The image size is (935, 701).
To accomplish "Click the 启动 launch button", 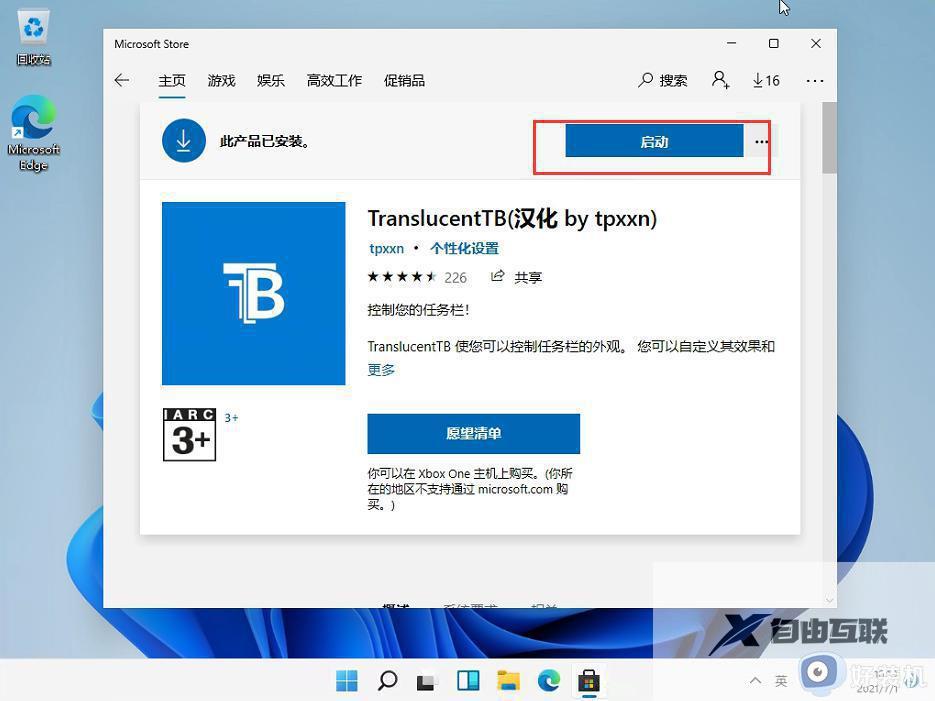I will 653,141.
